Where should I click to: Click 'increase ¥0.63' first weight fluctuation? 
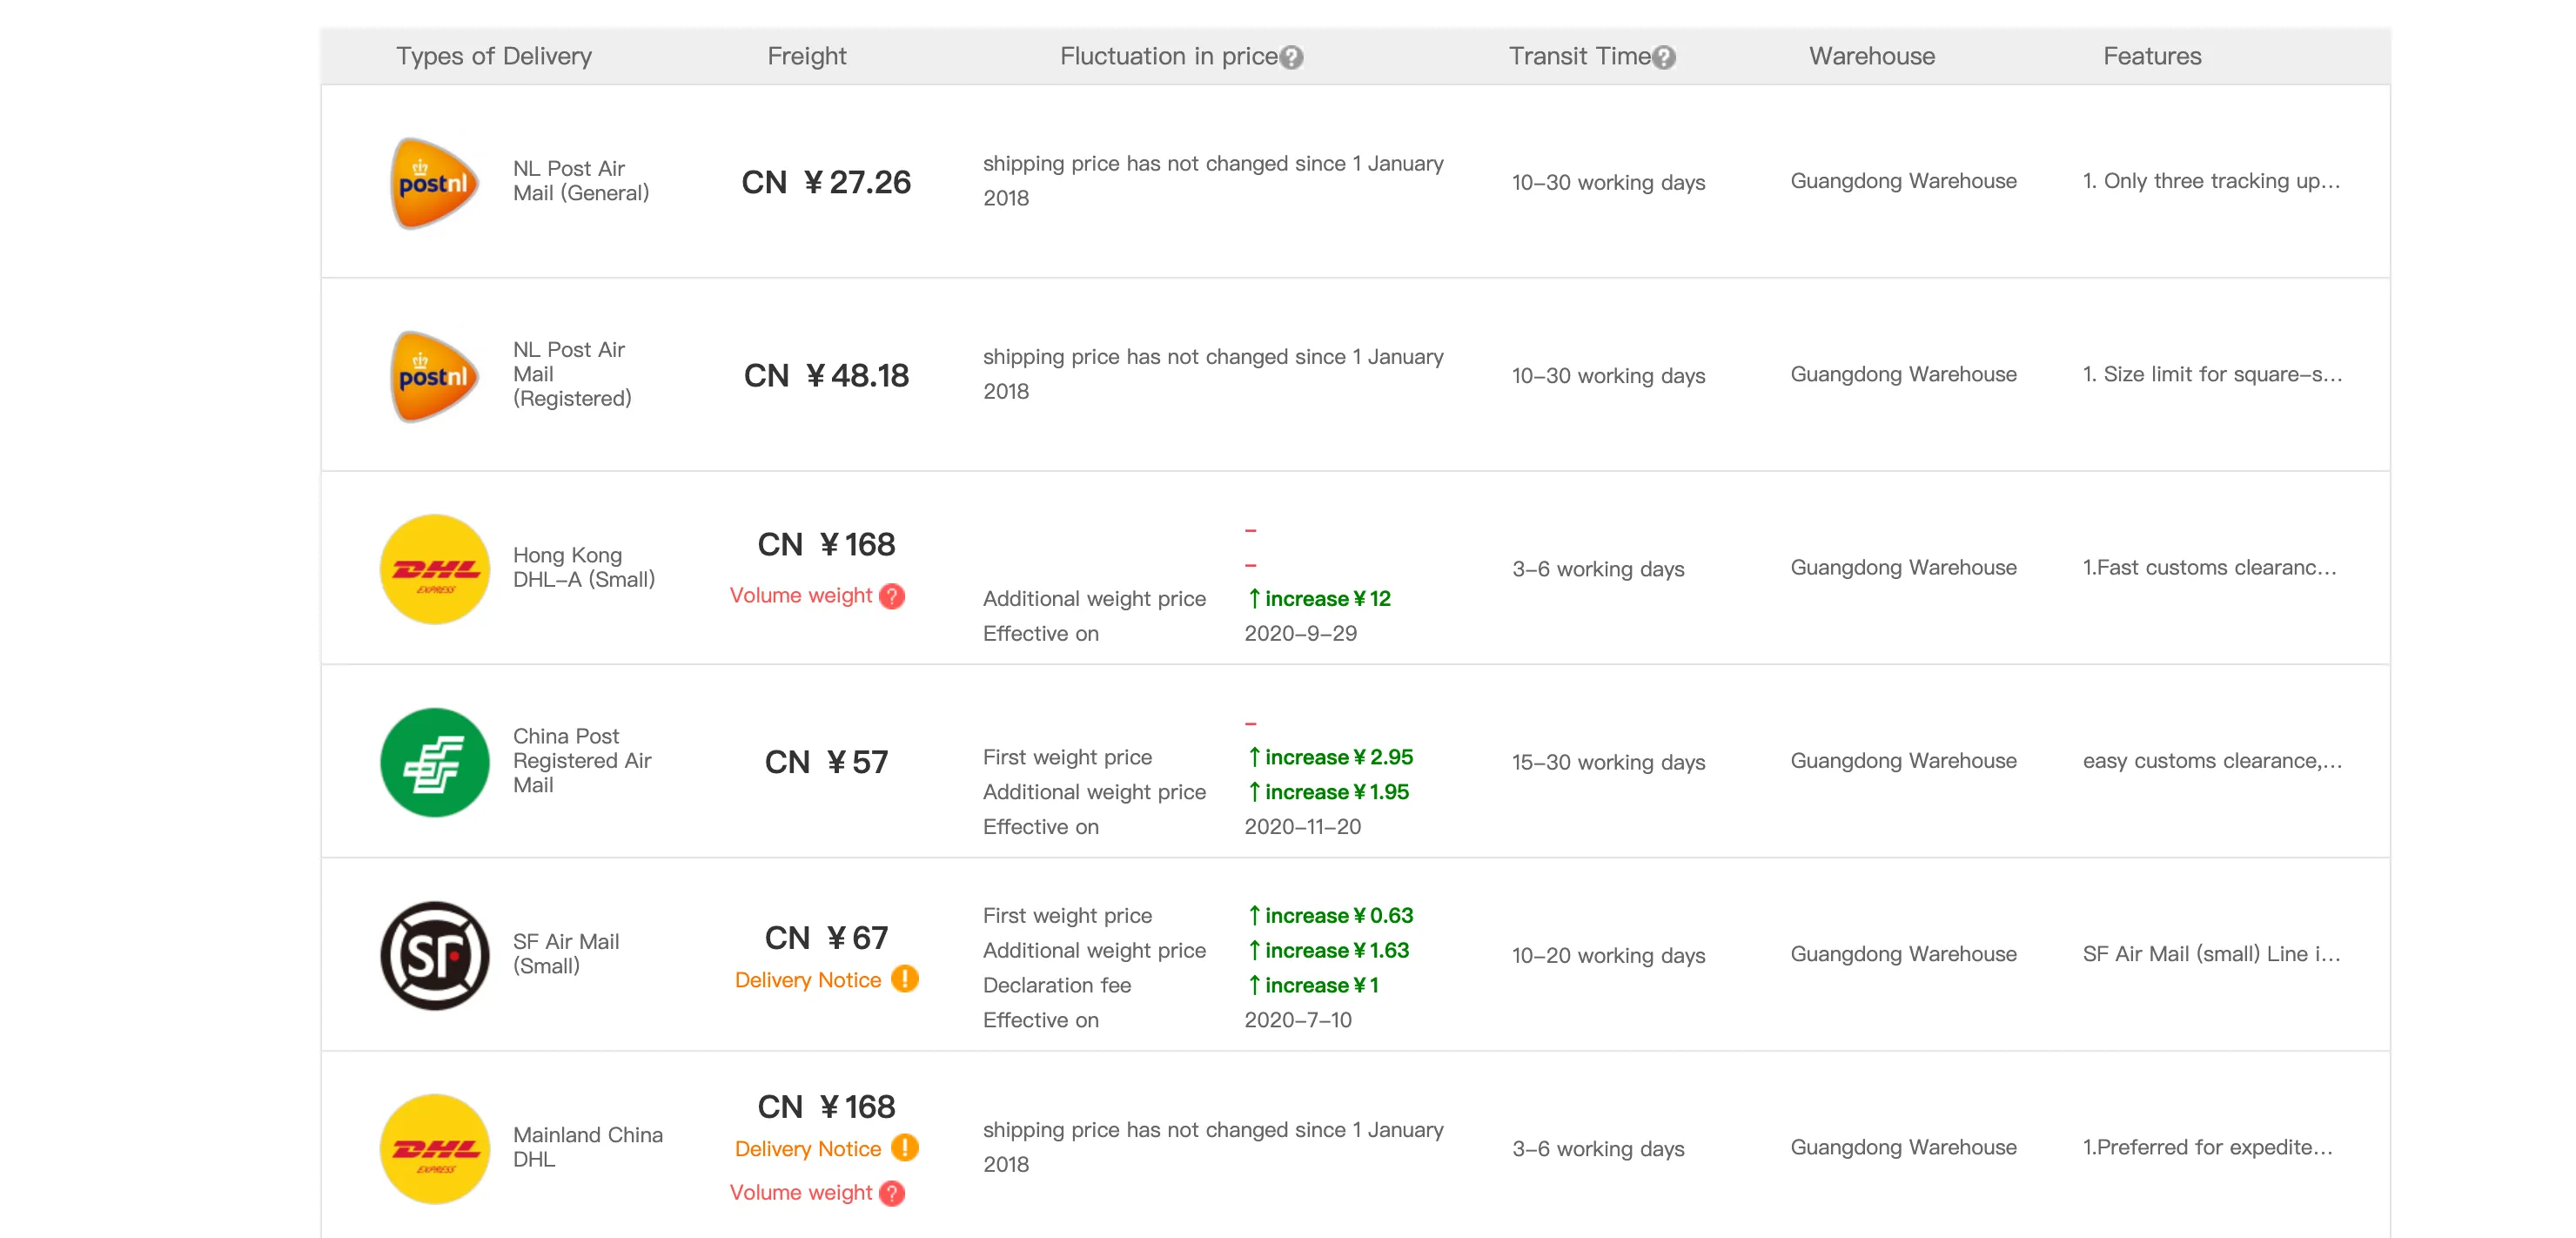tap(1329, 916)
